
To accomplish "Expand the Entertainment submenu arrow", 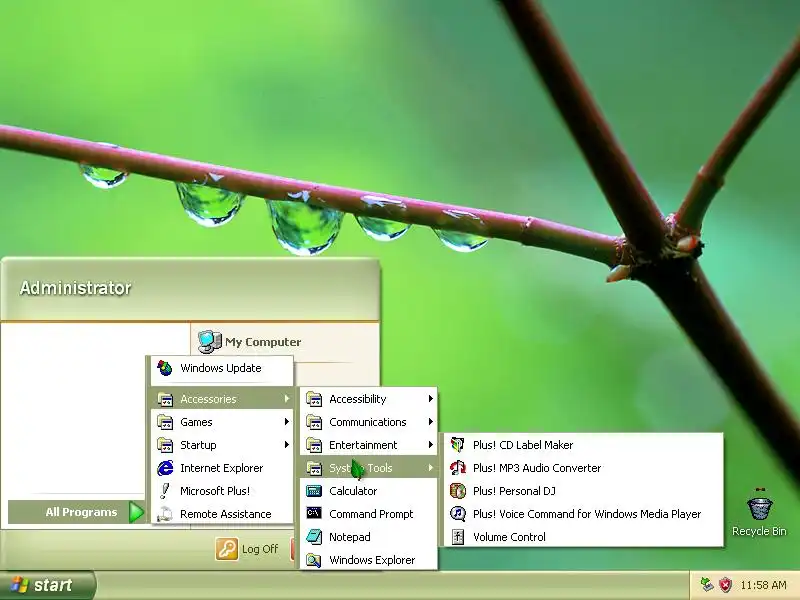I will click(431, 444).
